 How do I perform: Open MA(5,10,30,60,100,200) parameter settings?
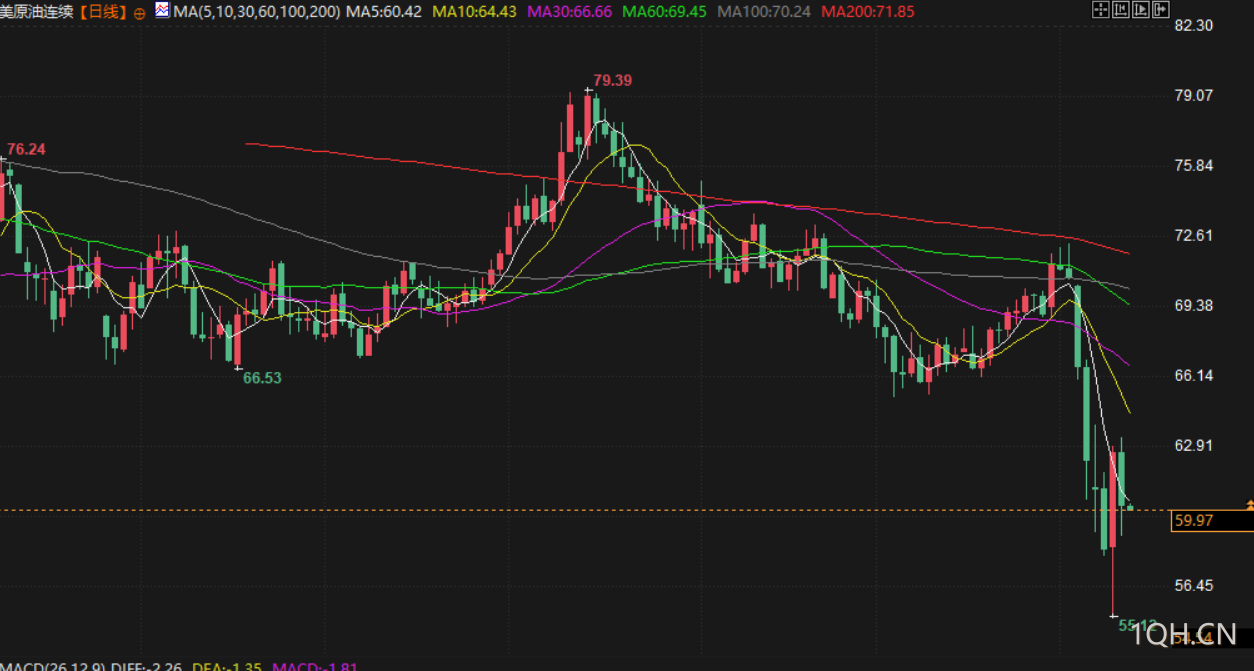pyautogui.click(x=256, y=12)
